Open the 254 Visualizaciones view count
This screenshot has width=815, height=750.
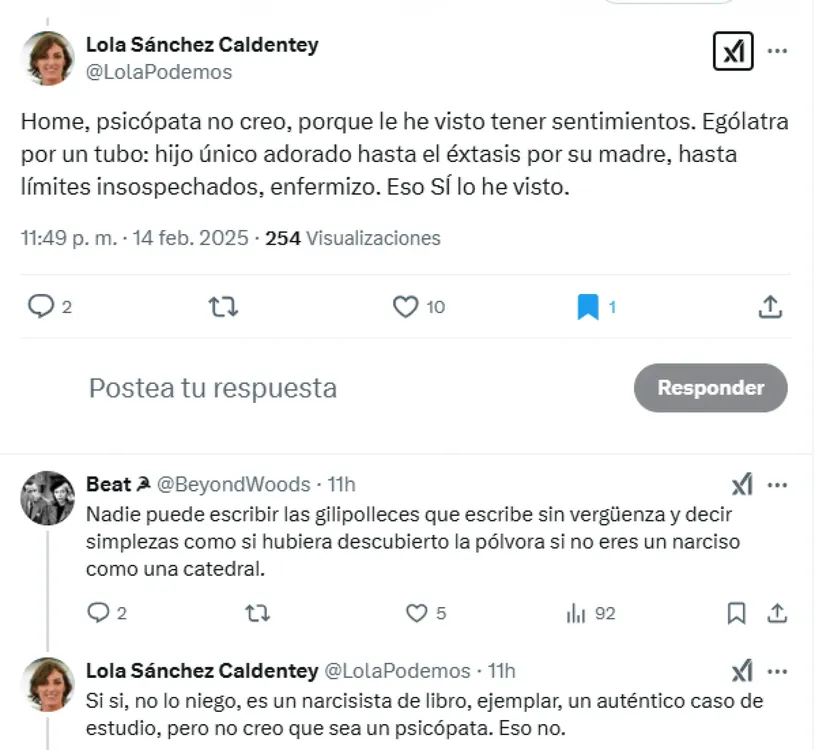[x=352, y=238]
